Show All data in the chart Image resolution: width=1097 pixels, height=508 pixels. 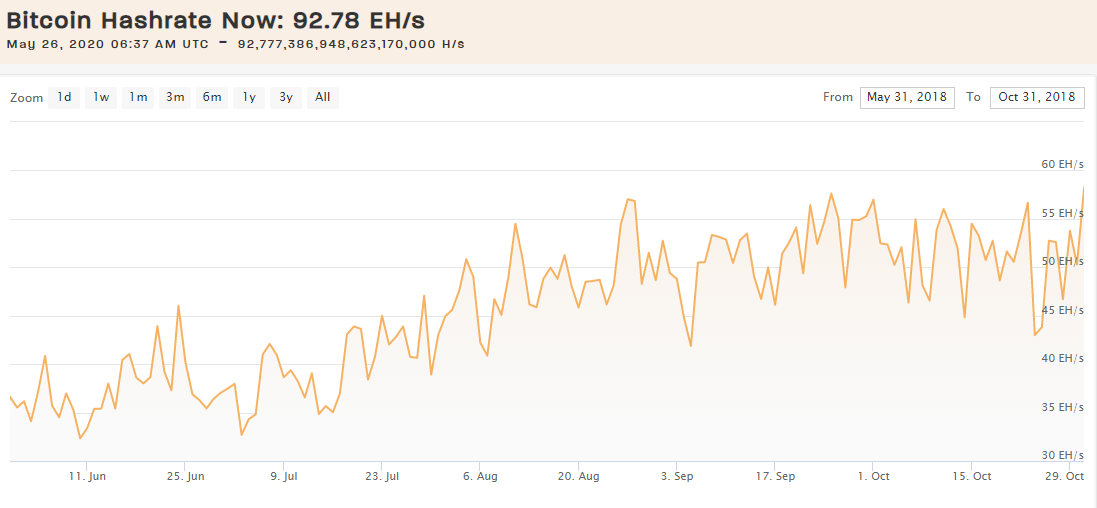pyautogui.click(x=322, y=97)
